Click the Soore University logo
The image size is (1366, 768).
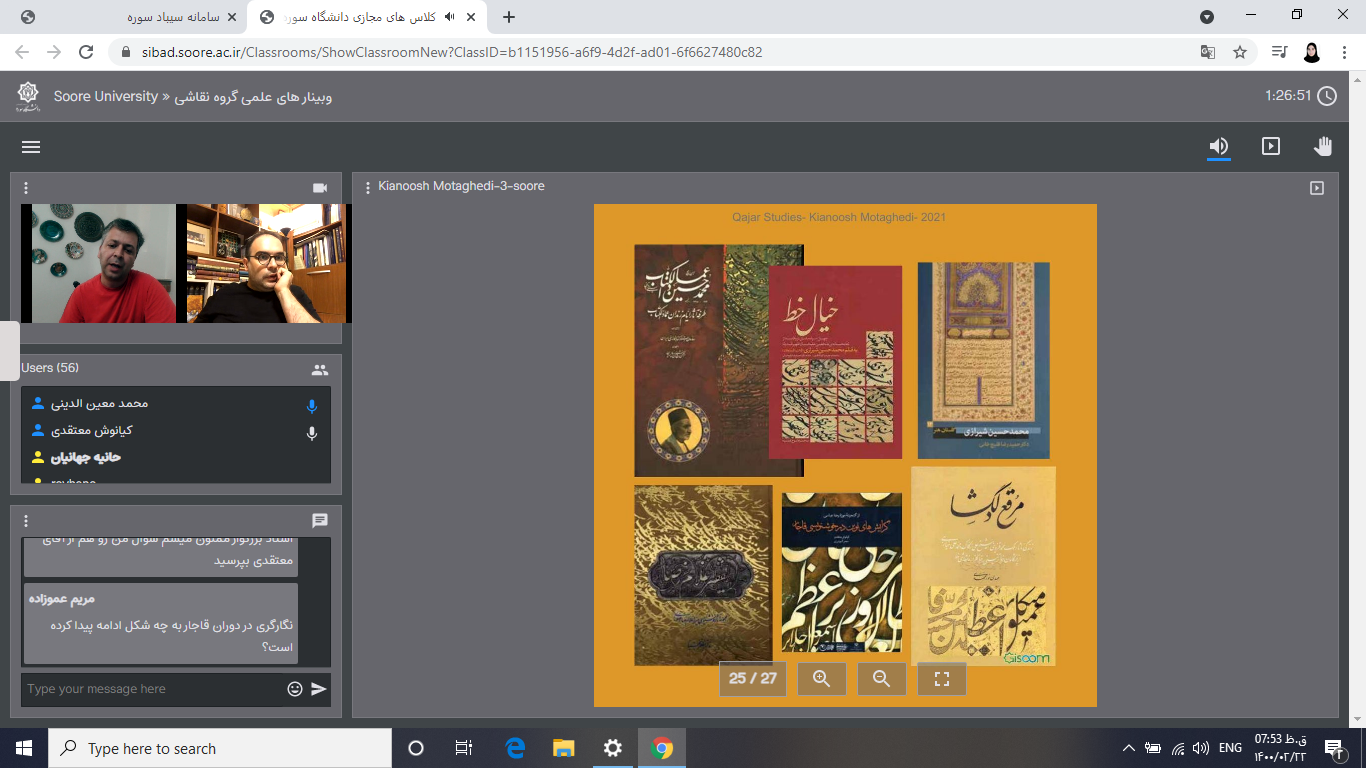click(28, 97)
